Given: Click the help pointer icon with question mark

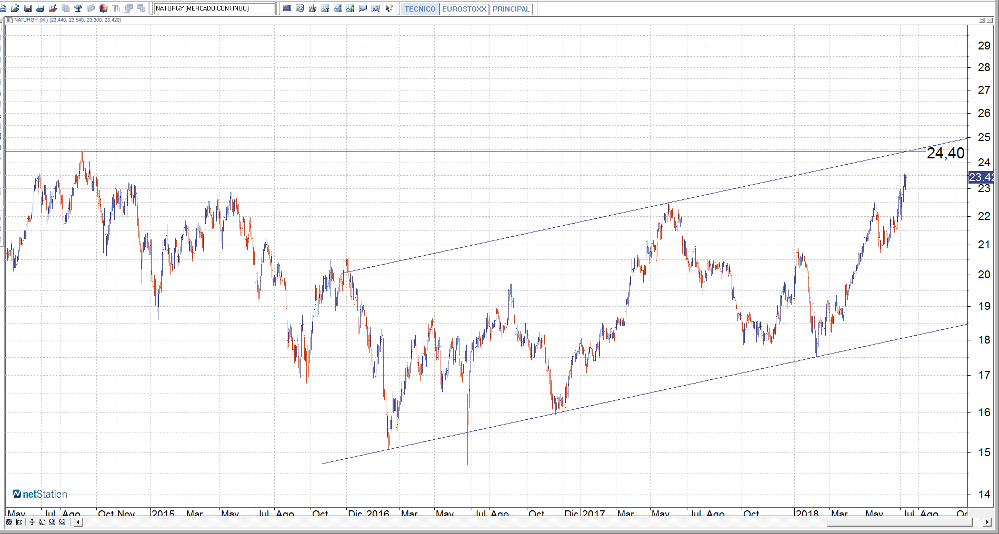Looking at the screenshot, I should 389,8.
